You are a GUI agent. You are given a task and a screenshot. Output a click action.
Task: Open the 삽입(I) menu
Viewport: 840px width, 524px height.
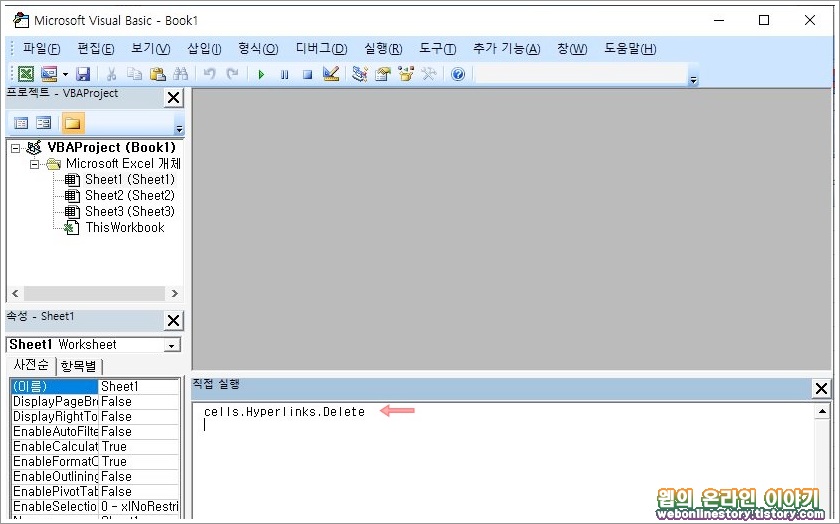click(204, 49)
